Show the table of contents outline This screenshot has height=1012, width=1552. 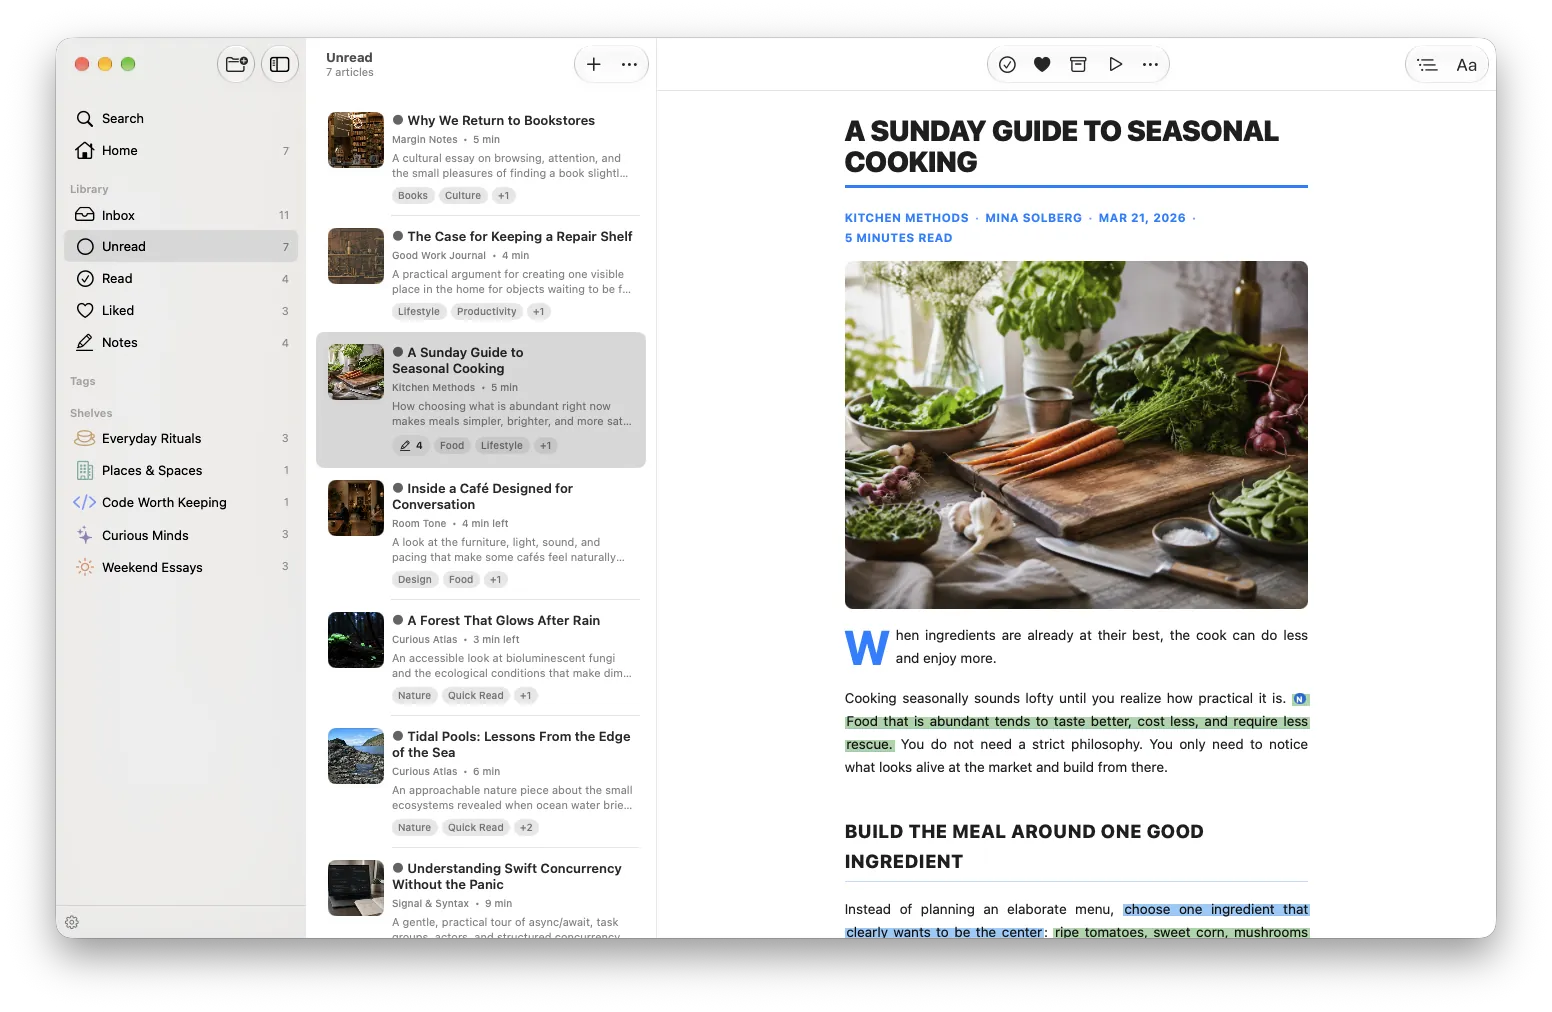pos(1428,65)
